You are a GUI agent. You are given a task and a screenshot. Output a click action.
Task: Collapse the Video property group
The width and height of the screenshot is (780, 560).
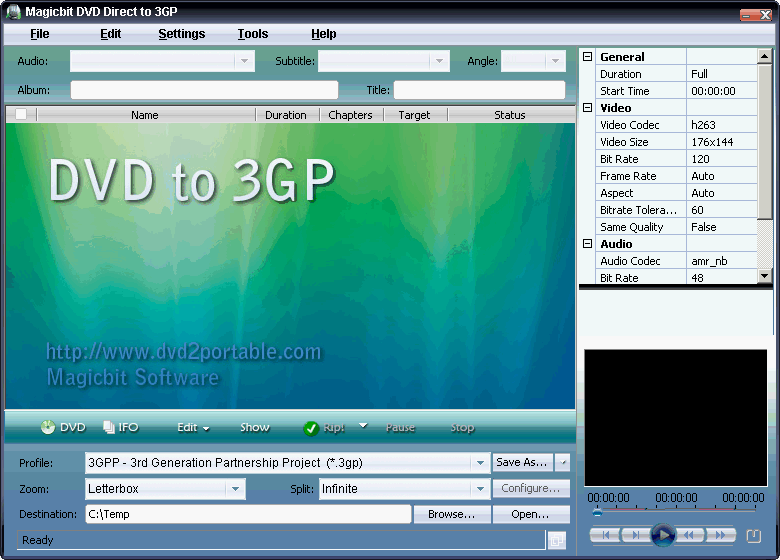tap(587, 107)
